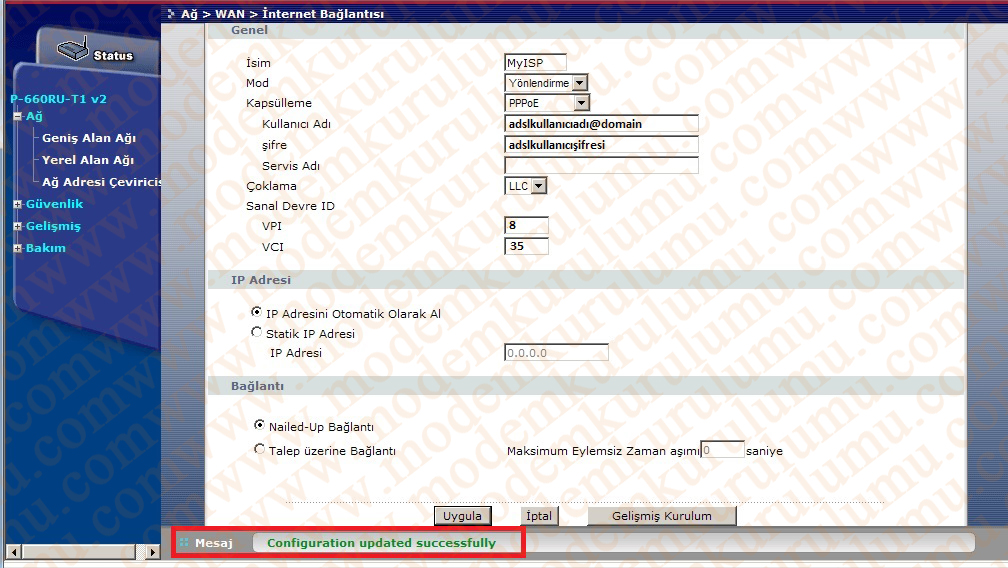Click the Ağ menu label
This screenshot has height=568, width=1008.
(34, 116)
